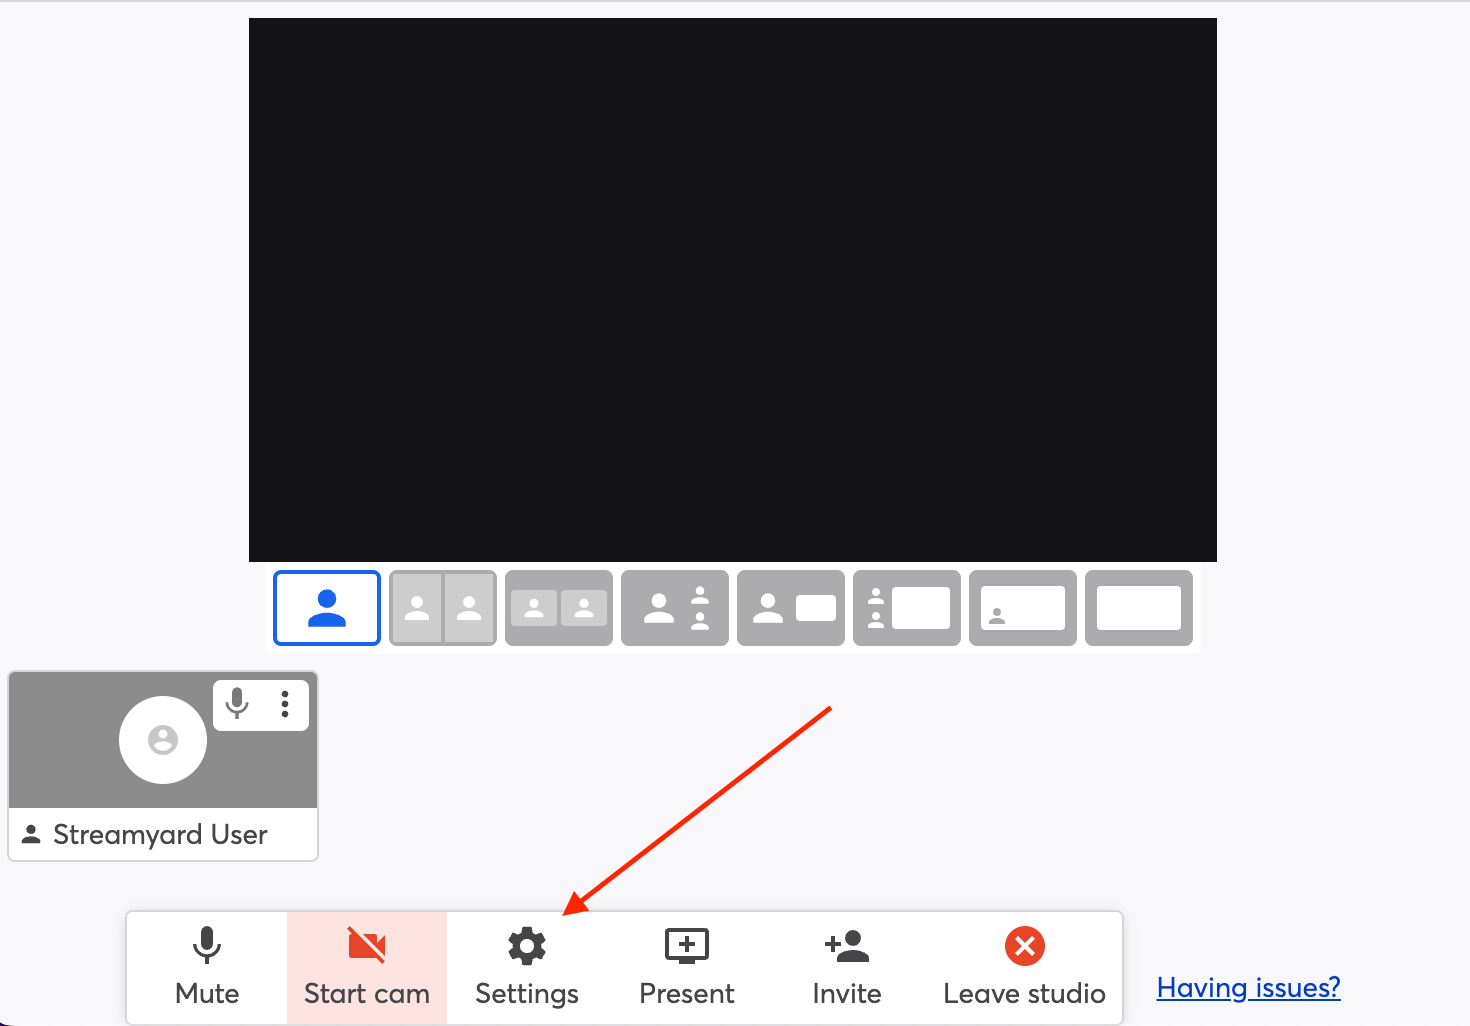Click the microphone icon on the Mute button
This screenshot has height=1026, width=1470.
tap(206, 945)
